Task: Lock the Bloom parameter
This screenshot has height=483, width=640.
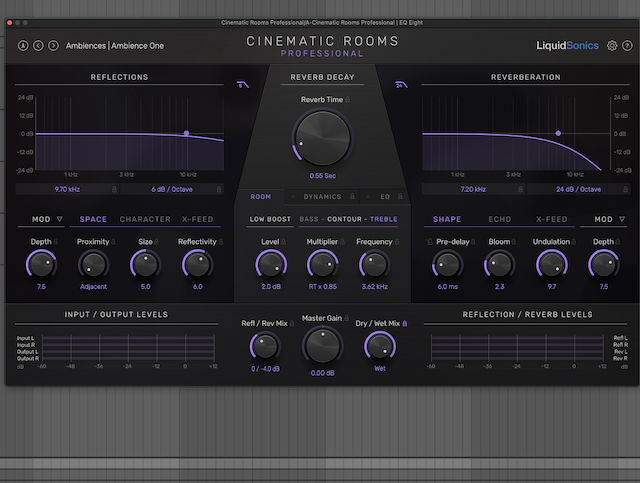Action: pos(514,242)
